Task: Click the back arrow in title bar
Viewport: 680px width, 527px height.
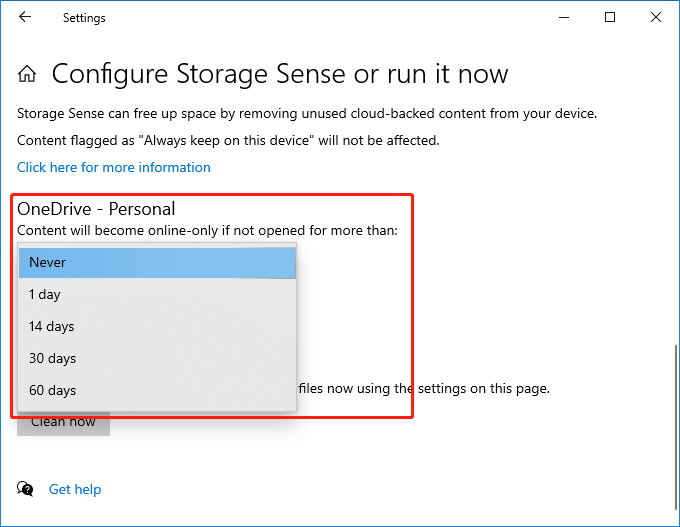Action: (x=25, y=18)
